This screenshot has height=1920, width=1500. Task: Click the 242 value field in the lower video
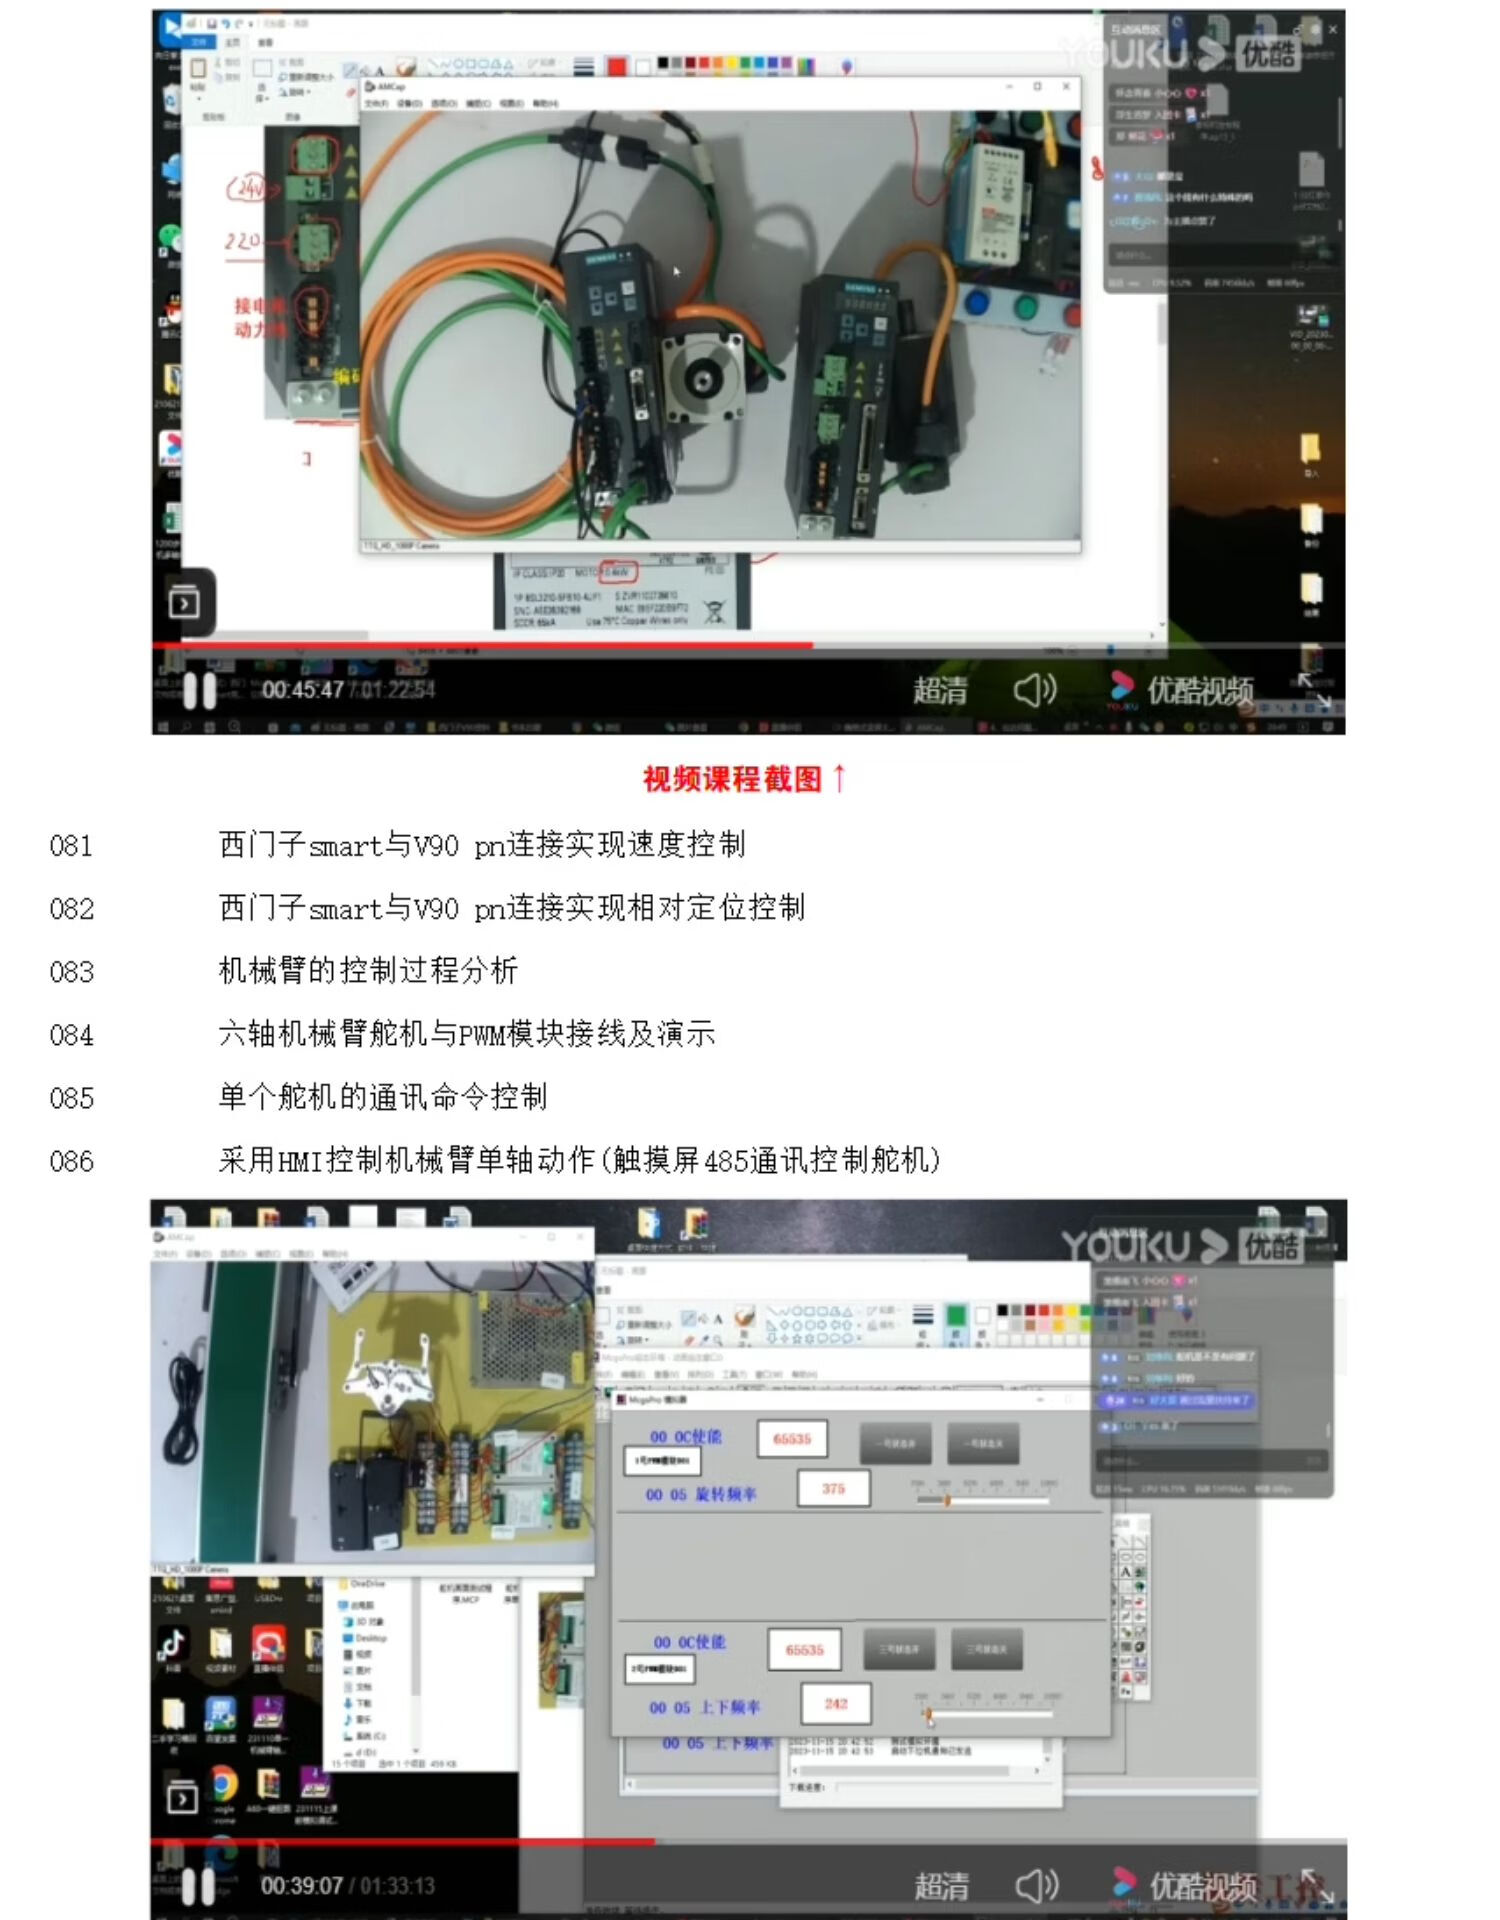tap(836, 1704)
